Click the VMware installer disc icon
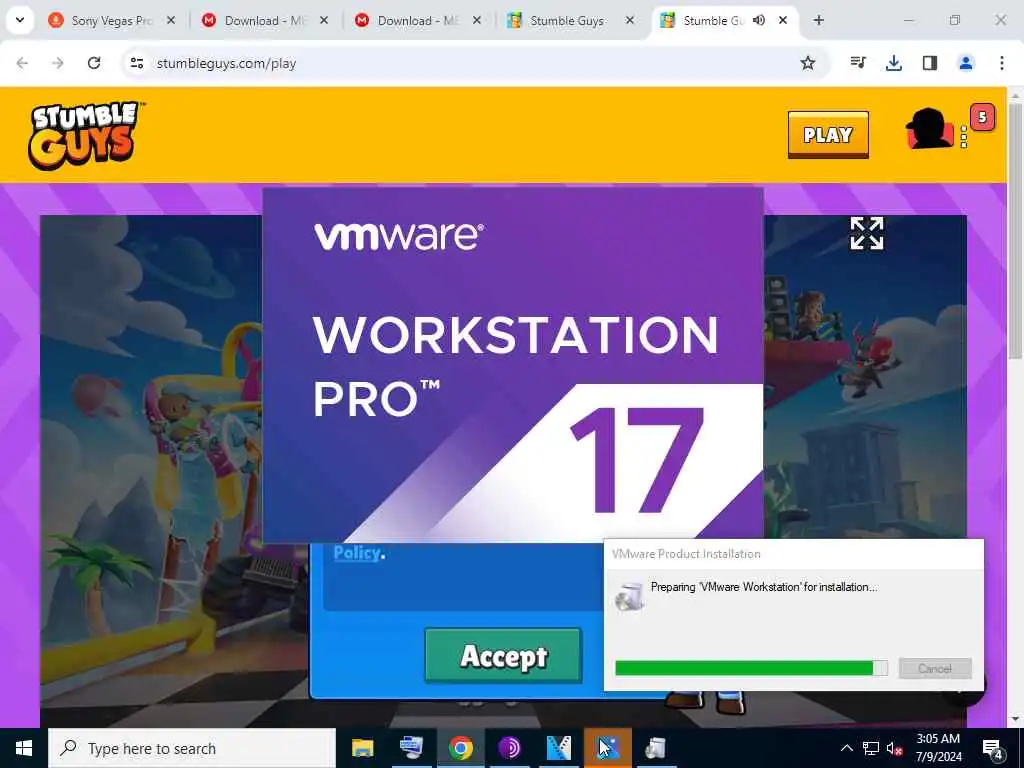The height and width of the screenshot is (768, 1024). pyautogui.click(x=630, y=596)
